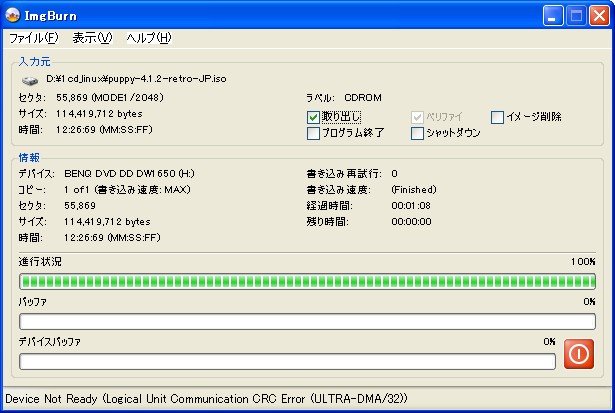Uncheck the 取り出し (eject) checkbox
Image resolution: width=615 pixels, height=413 pixels.
tap(313, 117)
